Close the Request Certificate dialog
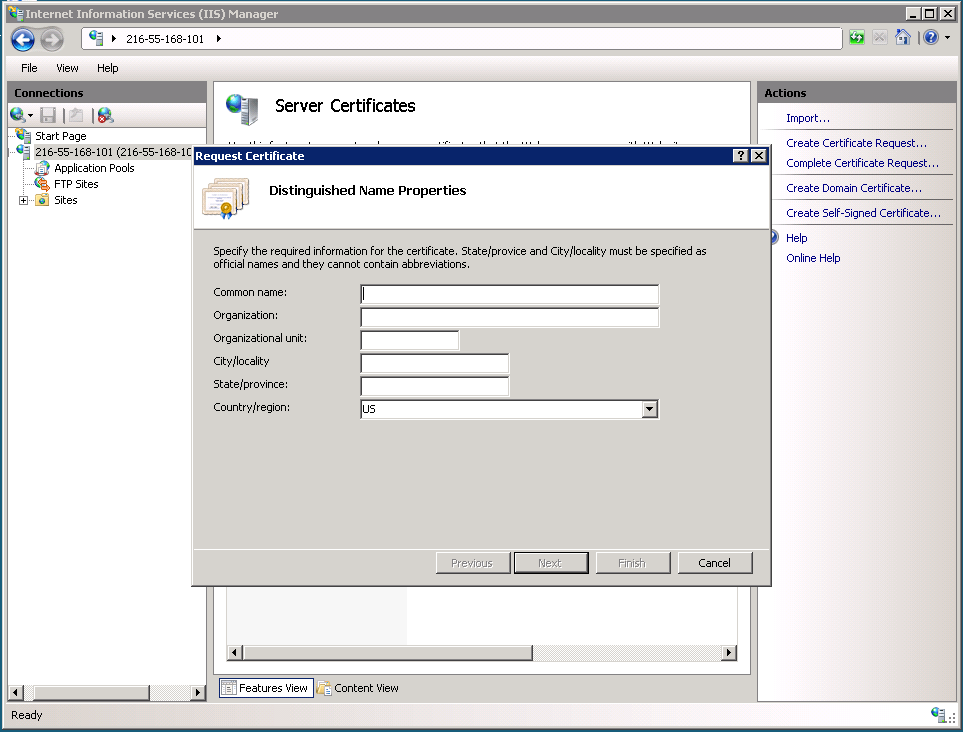This screenshot has height=732, width=963. pos(759,156)
